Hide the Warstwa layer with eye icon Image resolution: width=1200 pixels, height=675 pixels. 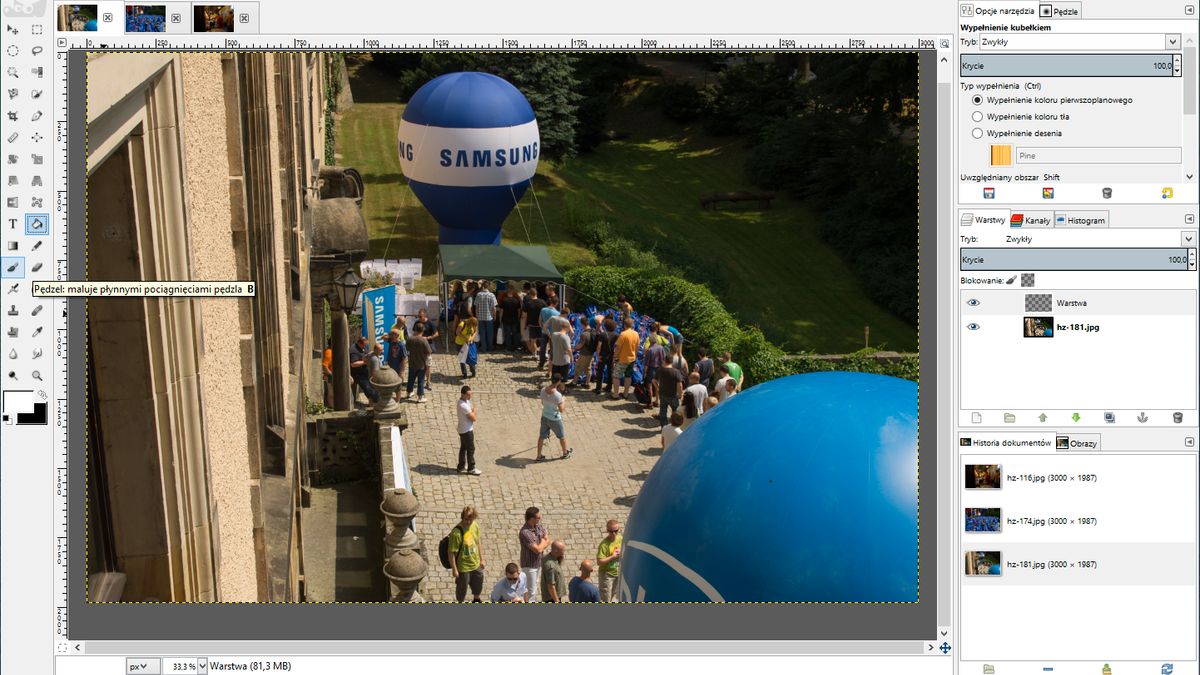point(974,302)
